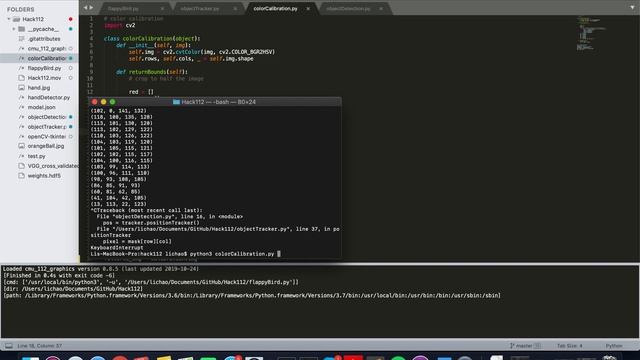Click the VOG_cross_validated file icon
The image size is (640, 360).
pos(22,166)
